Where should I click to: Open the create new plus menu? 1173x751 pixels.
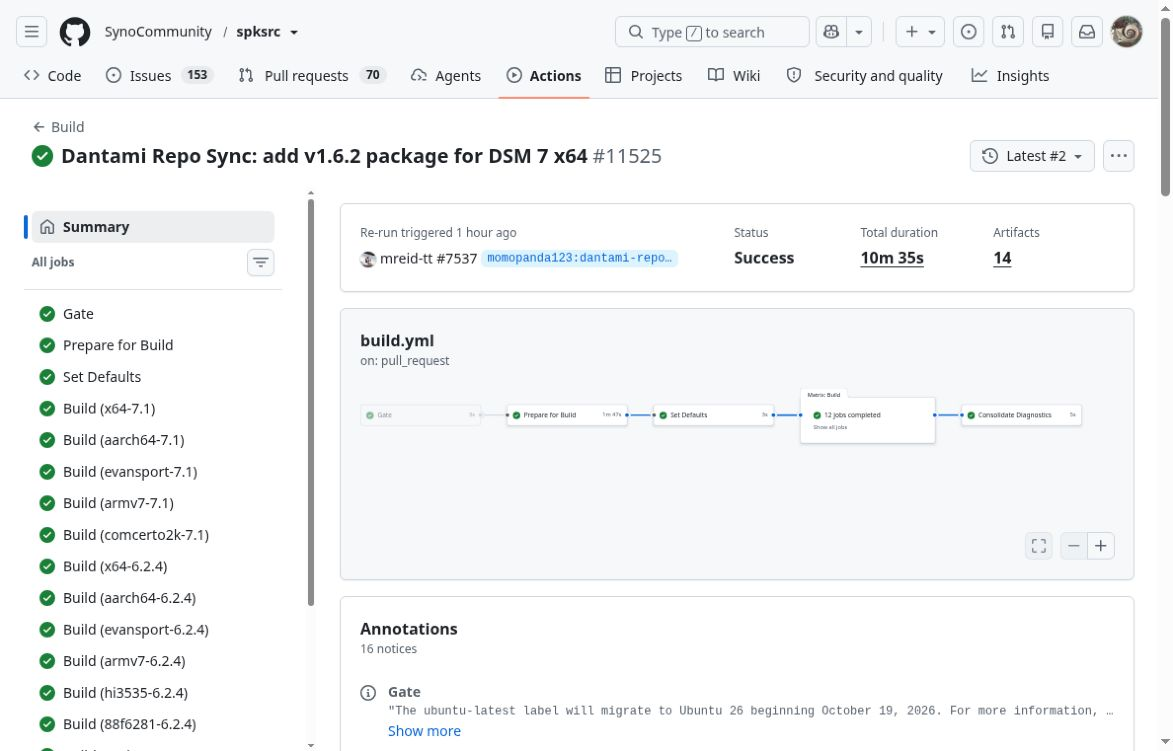tap(920, 32)
